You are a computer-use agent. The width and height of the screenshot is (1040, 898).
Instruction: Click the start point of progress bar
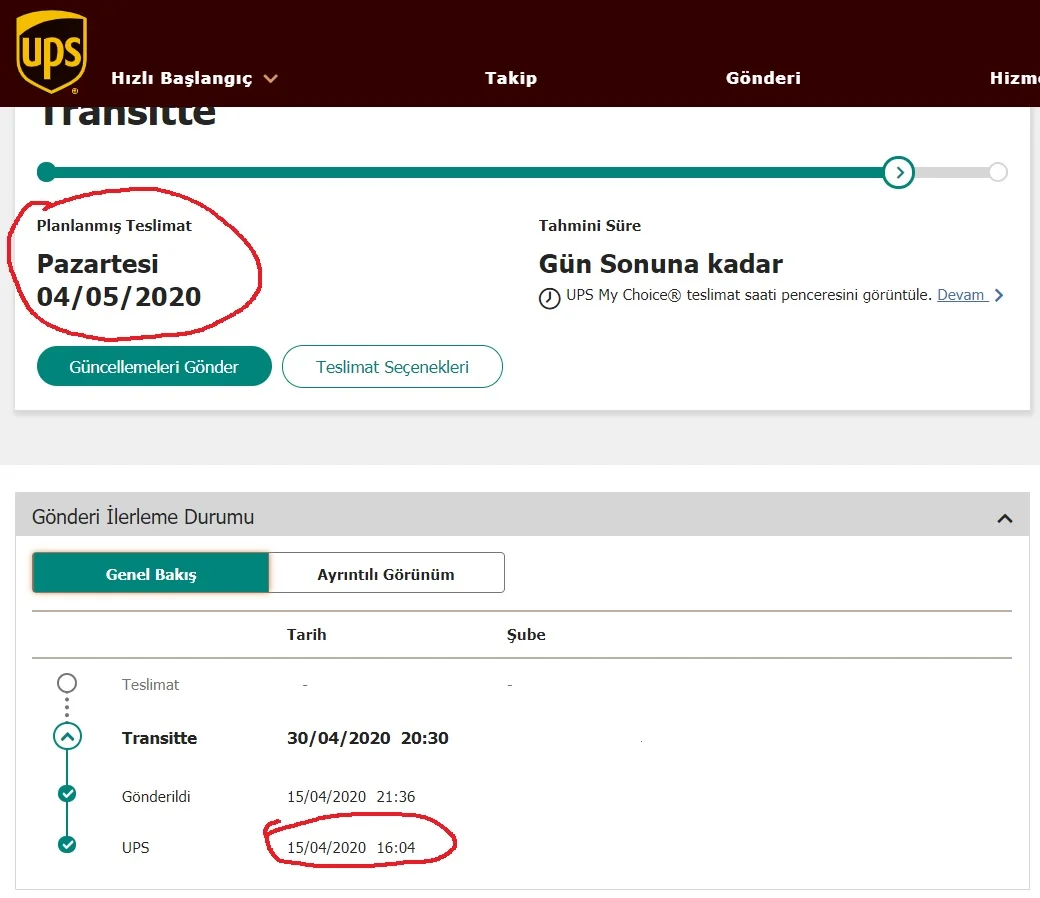(x=46, y=172)
